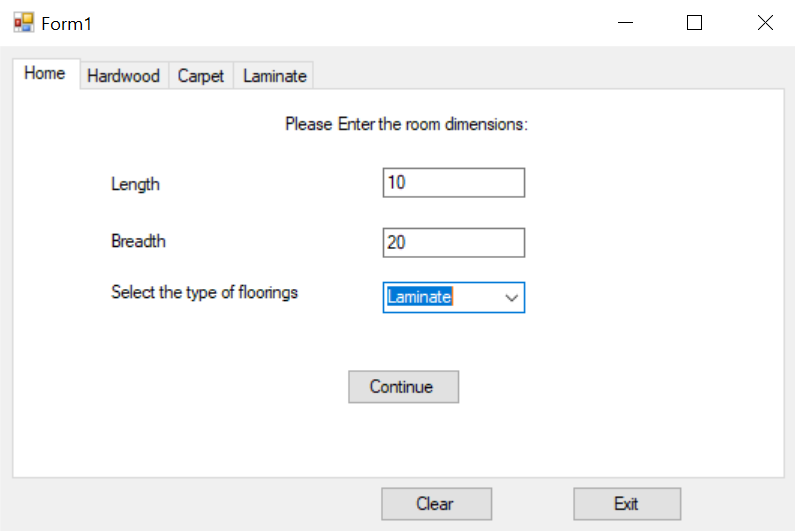Click the 'Select the type of floorings' label

click(204, 293)
